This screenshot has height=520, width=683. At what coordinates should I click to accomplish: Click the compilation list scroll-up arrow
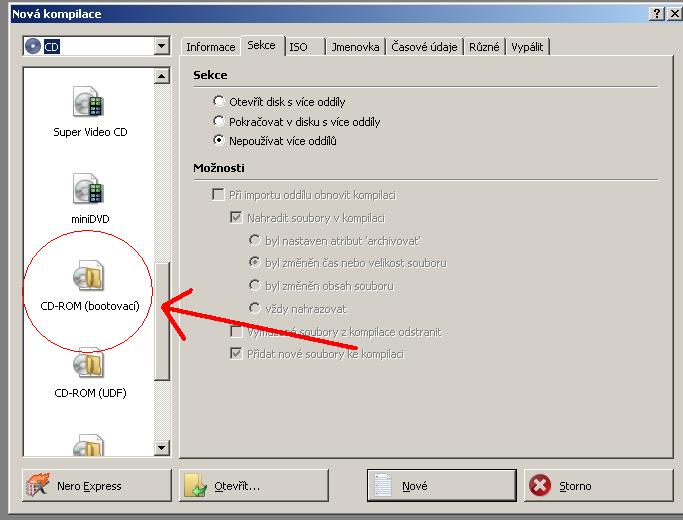162,76
